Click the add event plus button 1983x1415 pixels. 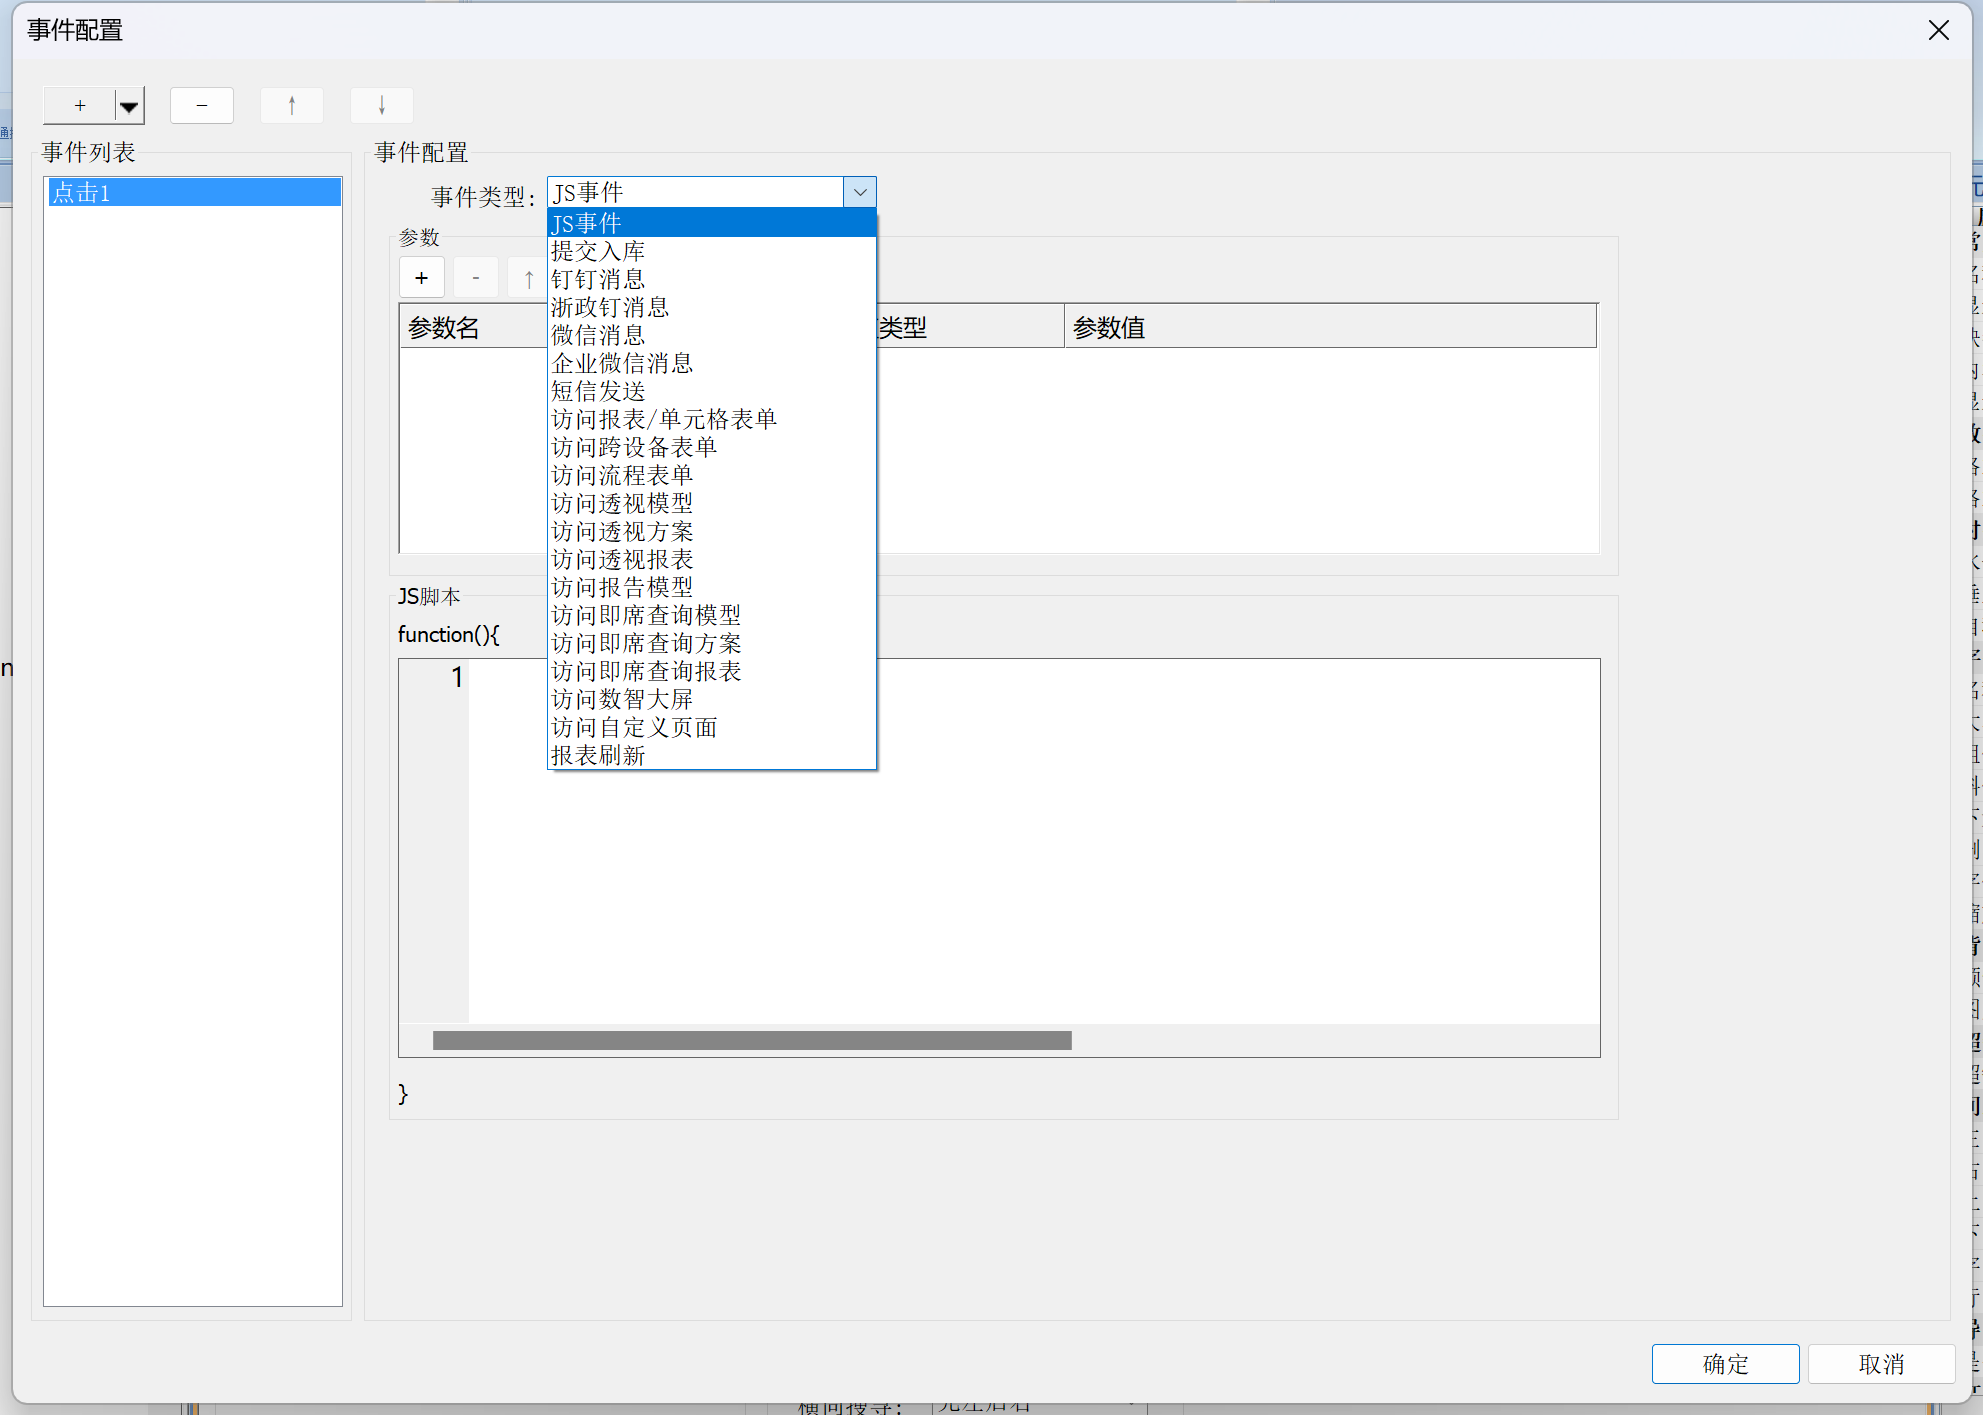[x=79, y=105]
